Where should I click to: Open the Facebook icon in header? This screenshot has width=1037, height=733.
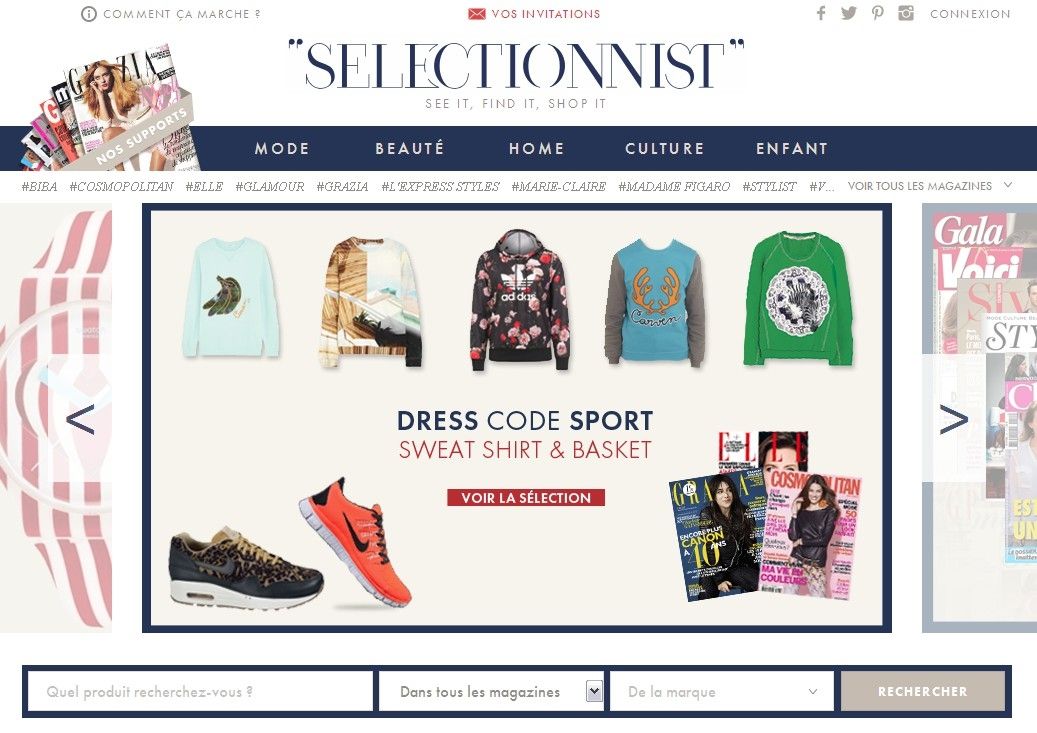coord(821,13)
